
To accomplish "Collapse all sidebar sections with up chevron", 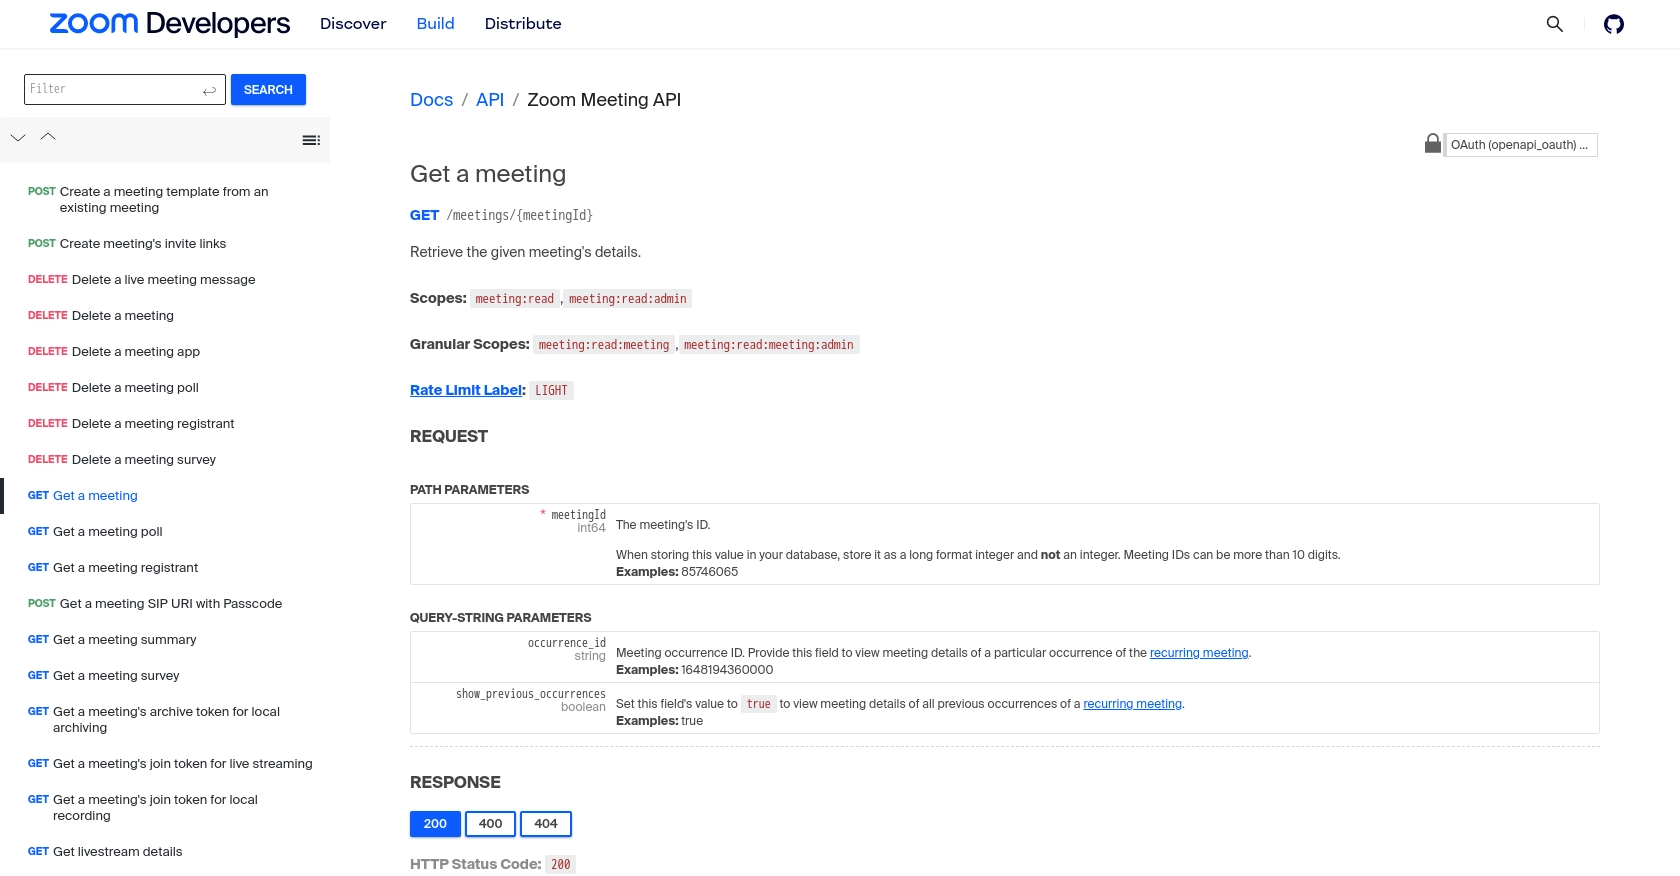I will tap(48, 137).
